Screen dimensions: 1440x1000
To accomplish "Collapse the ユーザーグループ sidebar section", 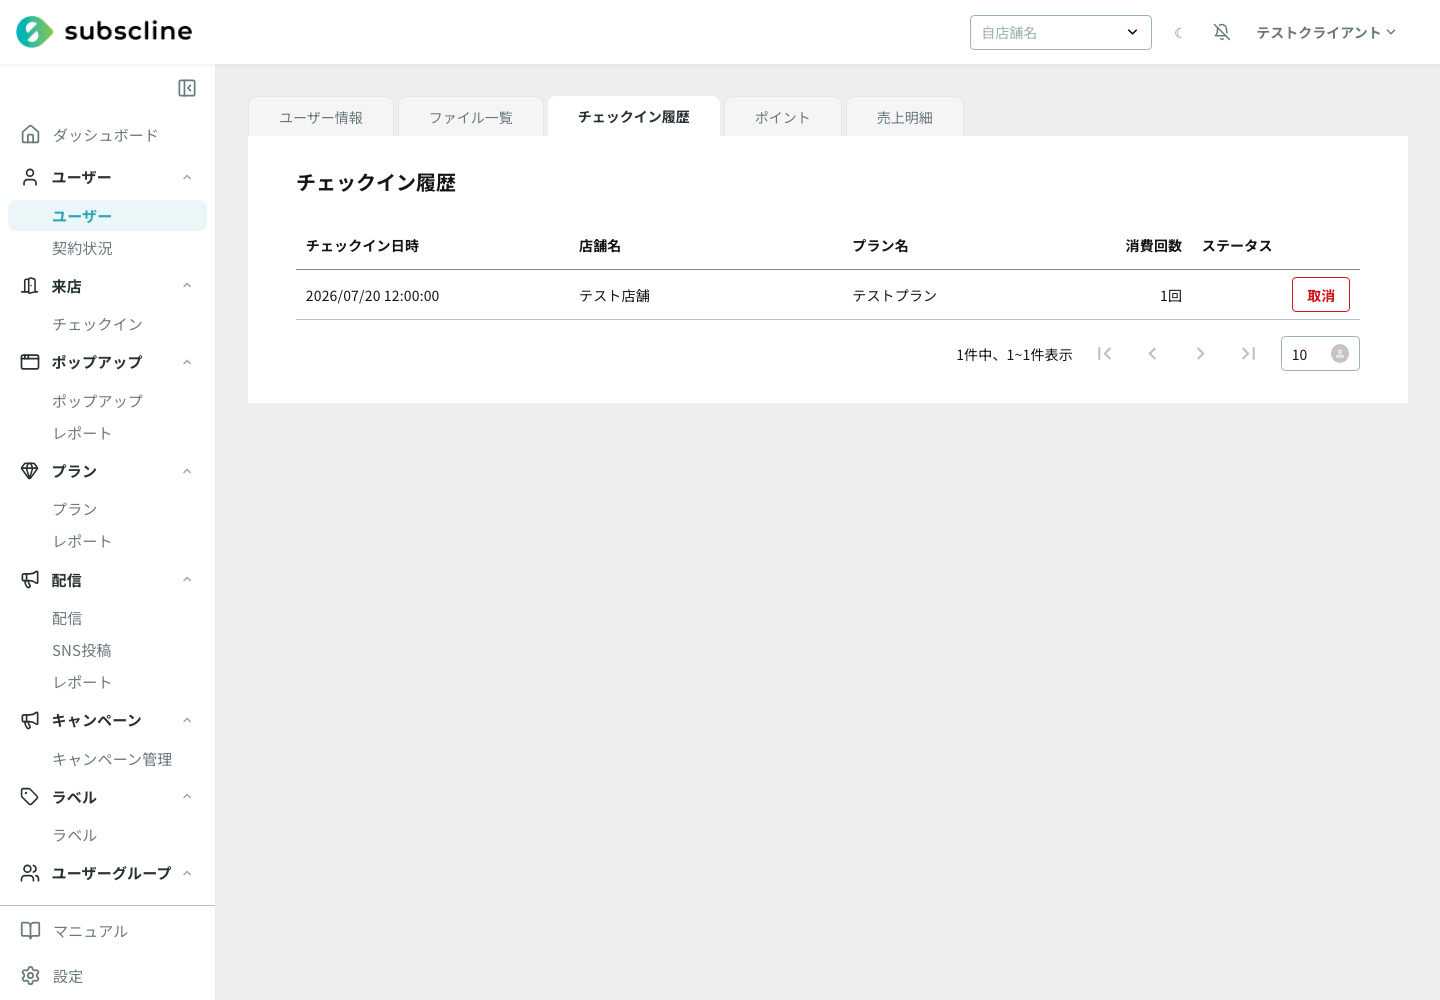I will [x=187, y=873].
